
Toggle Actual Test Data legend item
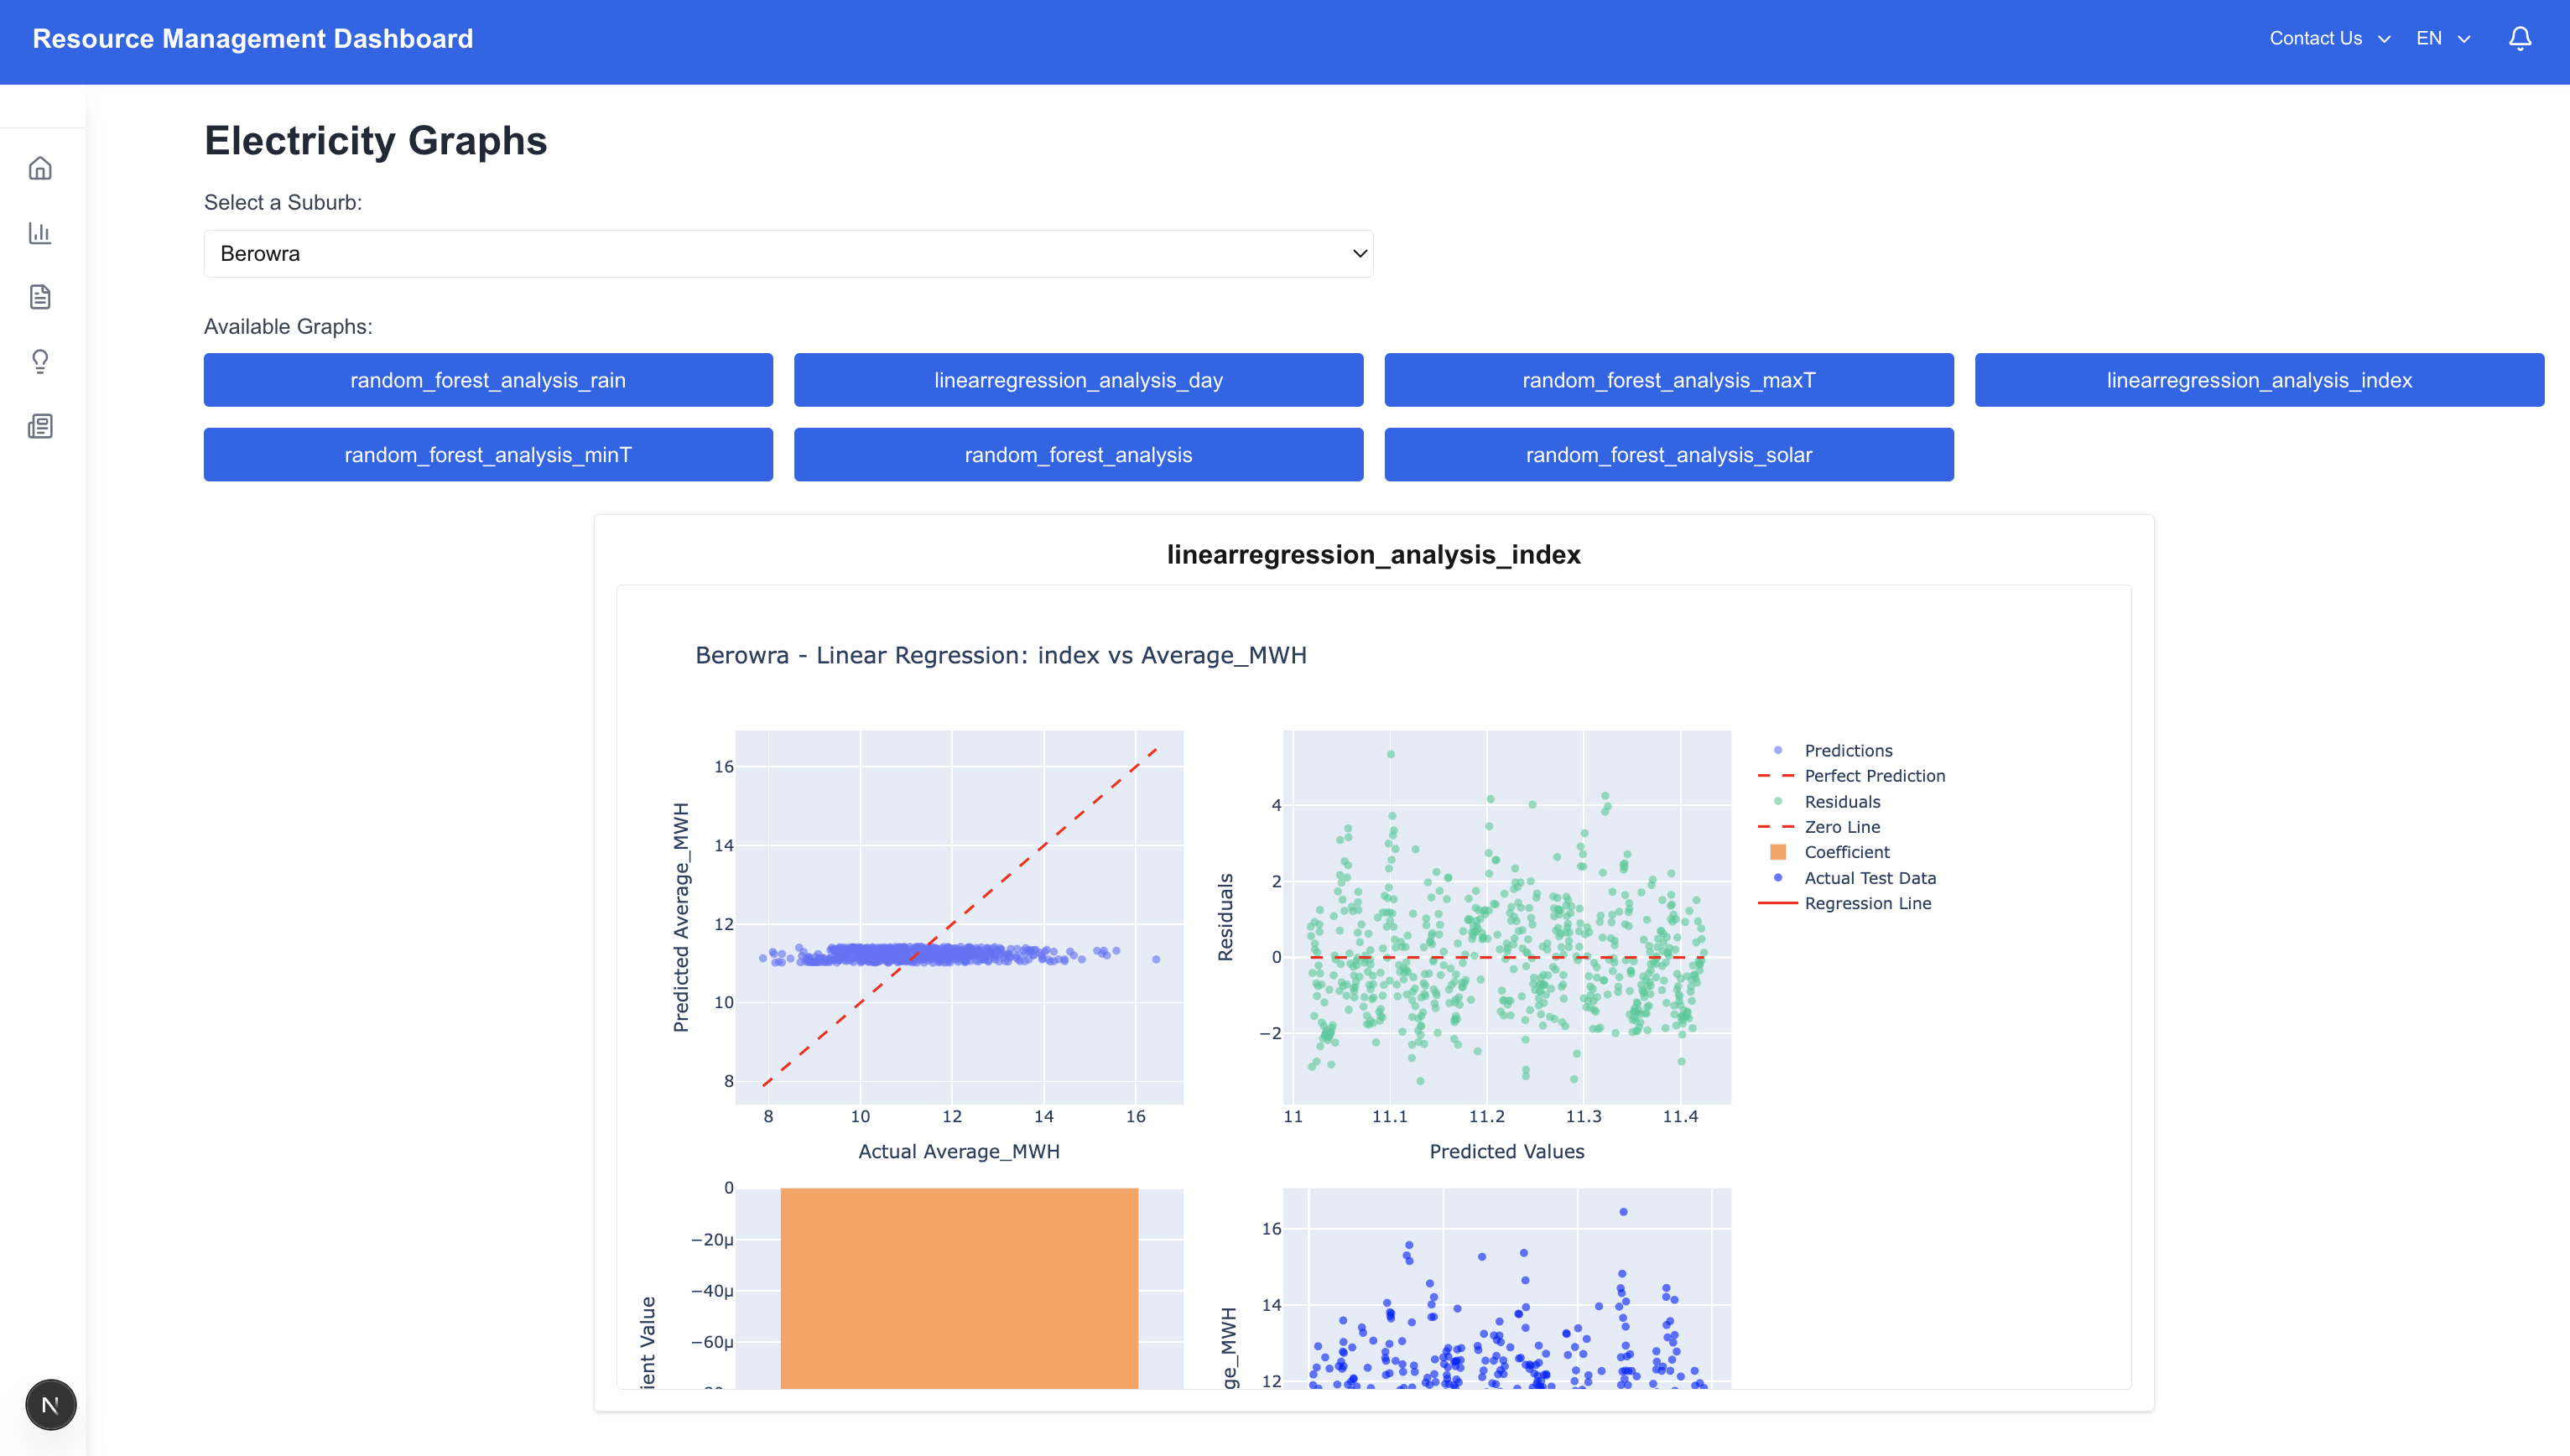(x=1869, y=878)
